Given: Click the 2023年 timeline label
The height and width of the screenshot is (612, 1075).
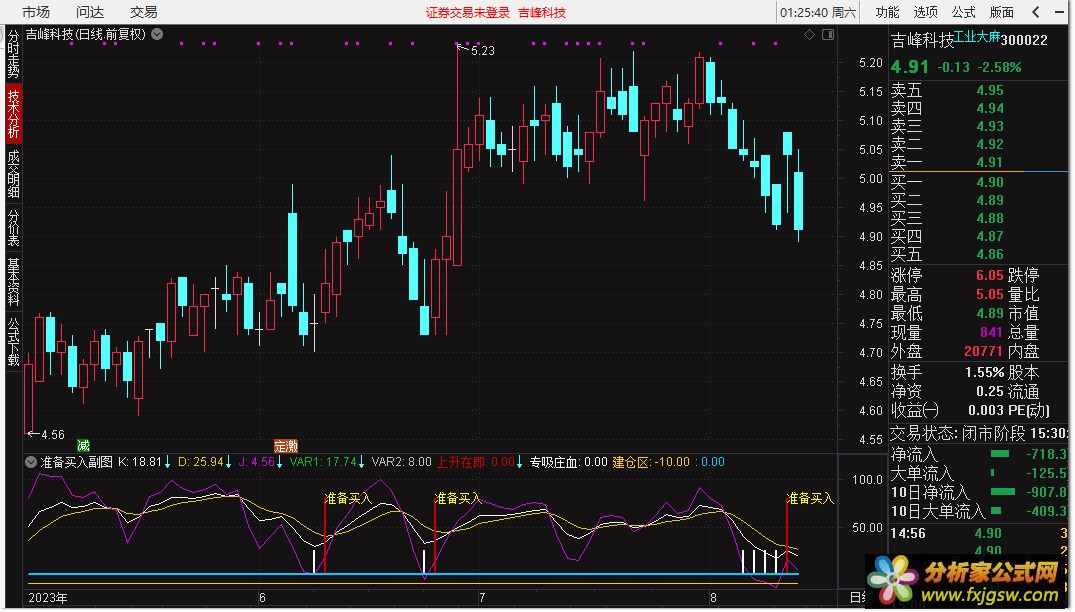Looking at the screenshot, I should click(48, 598).
